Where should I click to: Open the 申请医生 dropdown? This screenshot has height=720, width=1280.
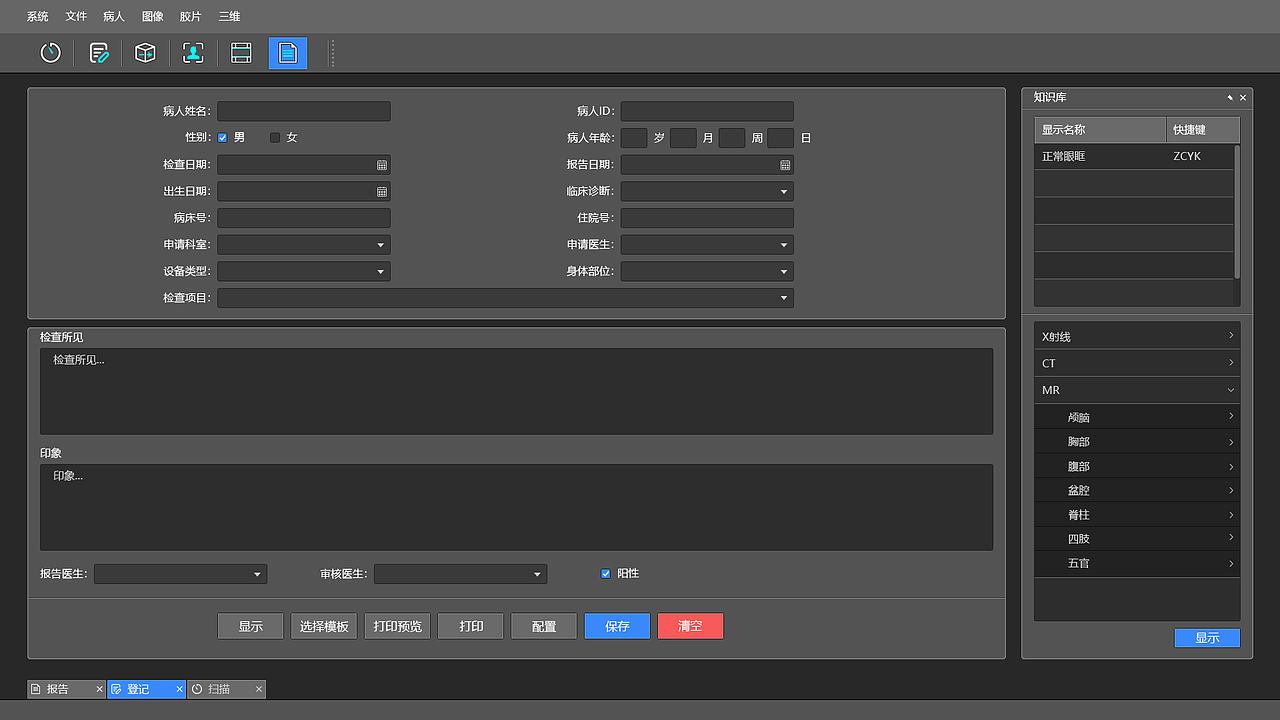coord(707,244)
